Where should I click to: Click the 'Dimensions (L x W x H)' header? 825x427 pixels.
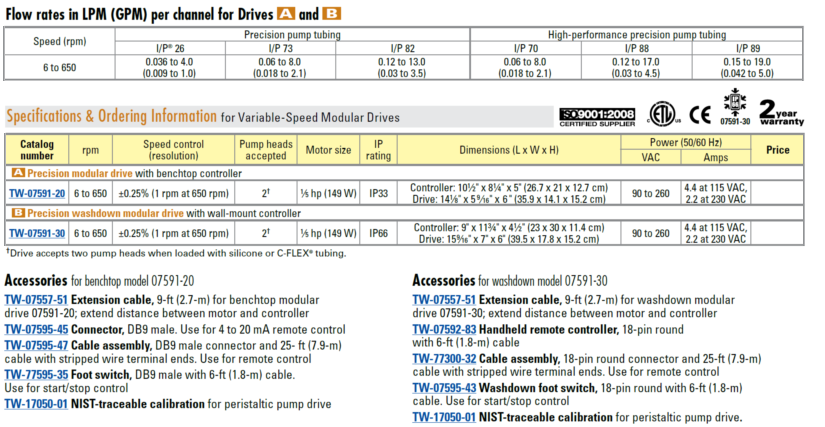509,150
